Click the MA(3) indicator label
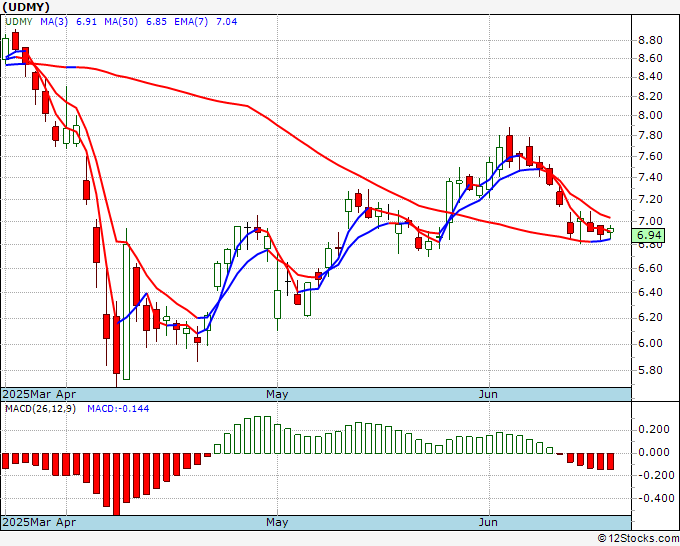Screen dimensions: 680x546 [x=54, y=22]
